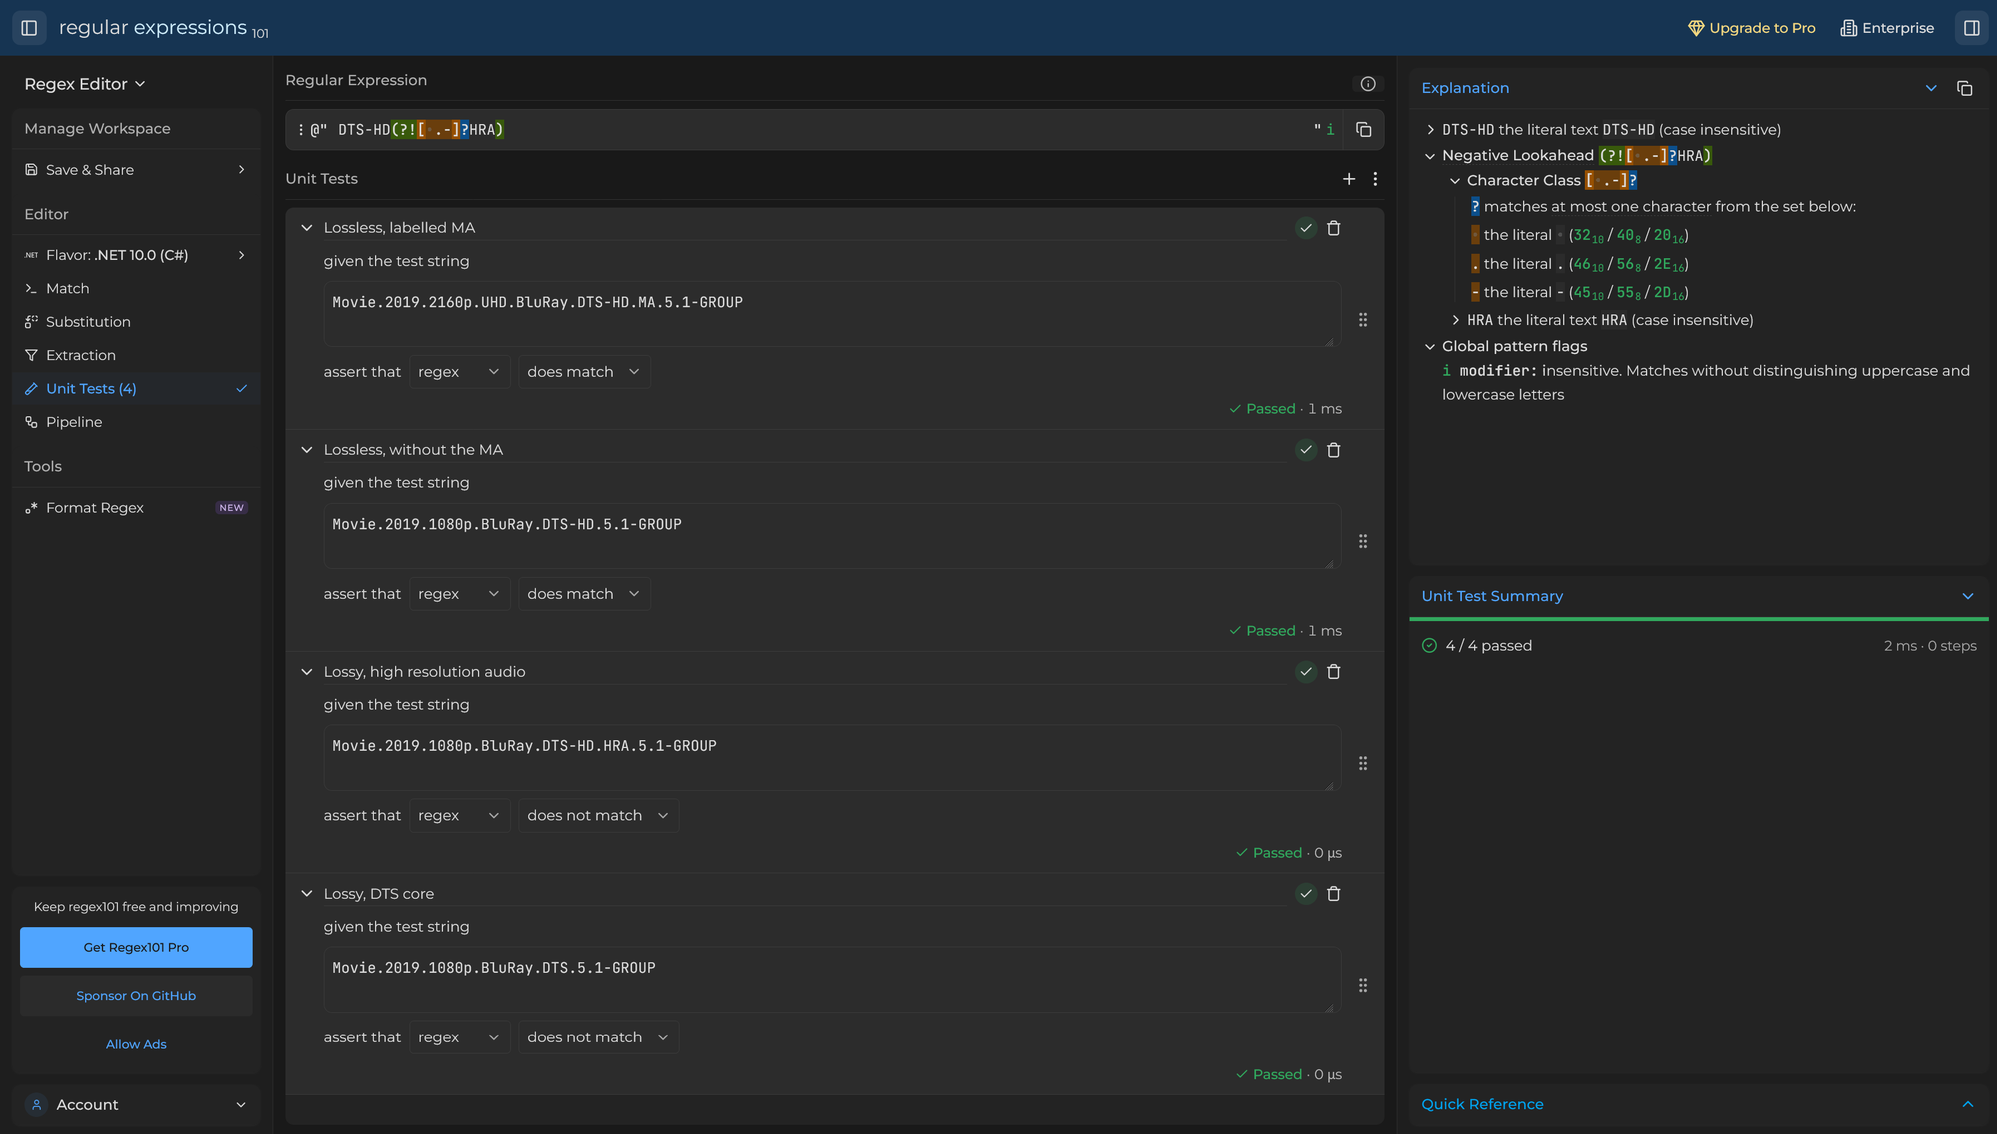Image resolution: width=1997 pixels, height=1134 pixels.
Task: Toggle enabled check on 'Lossless, labelled MA' test
Action: [x=1305, y=228]
